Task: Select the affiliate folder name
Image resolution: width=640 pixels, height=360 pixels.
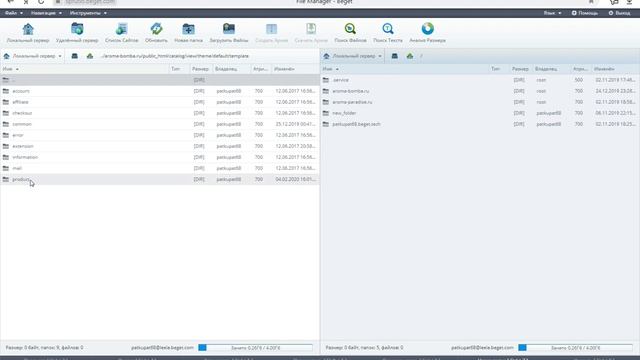Action: 20,102
